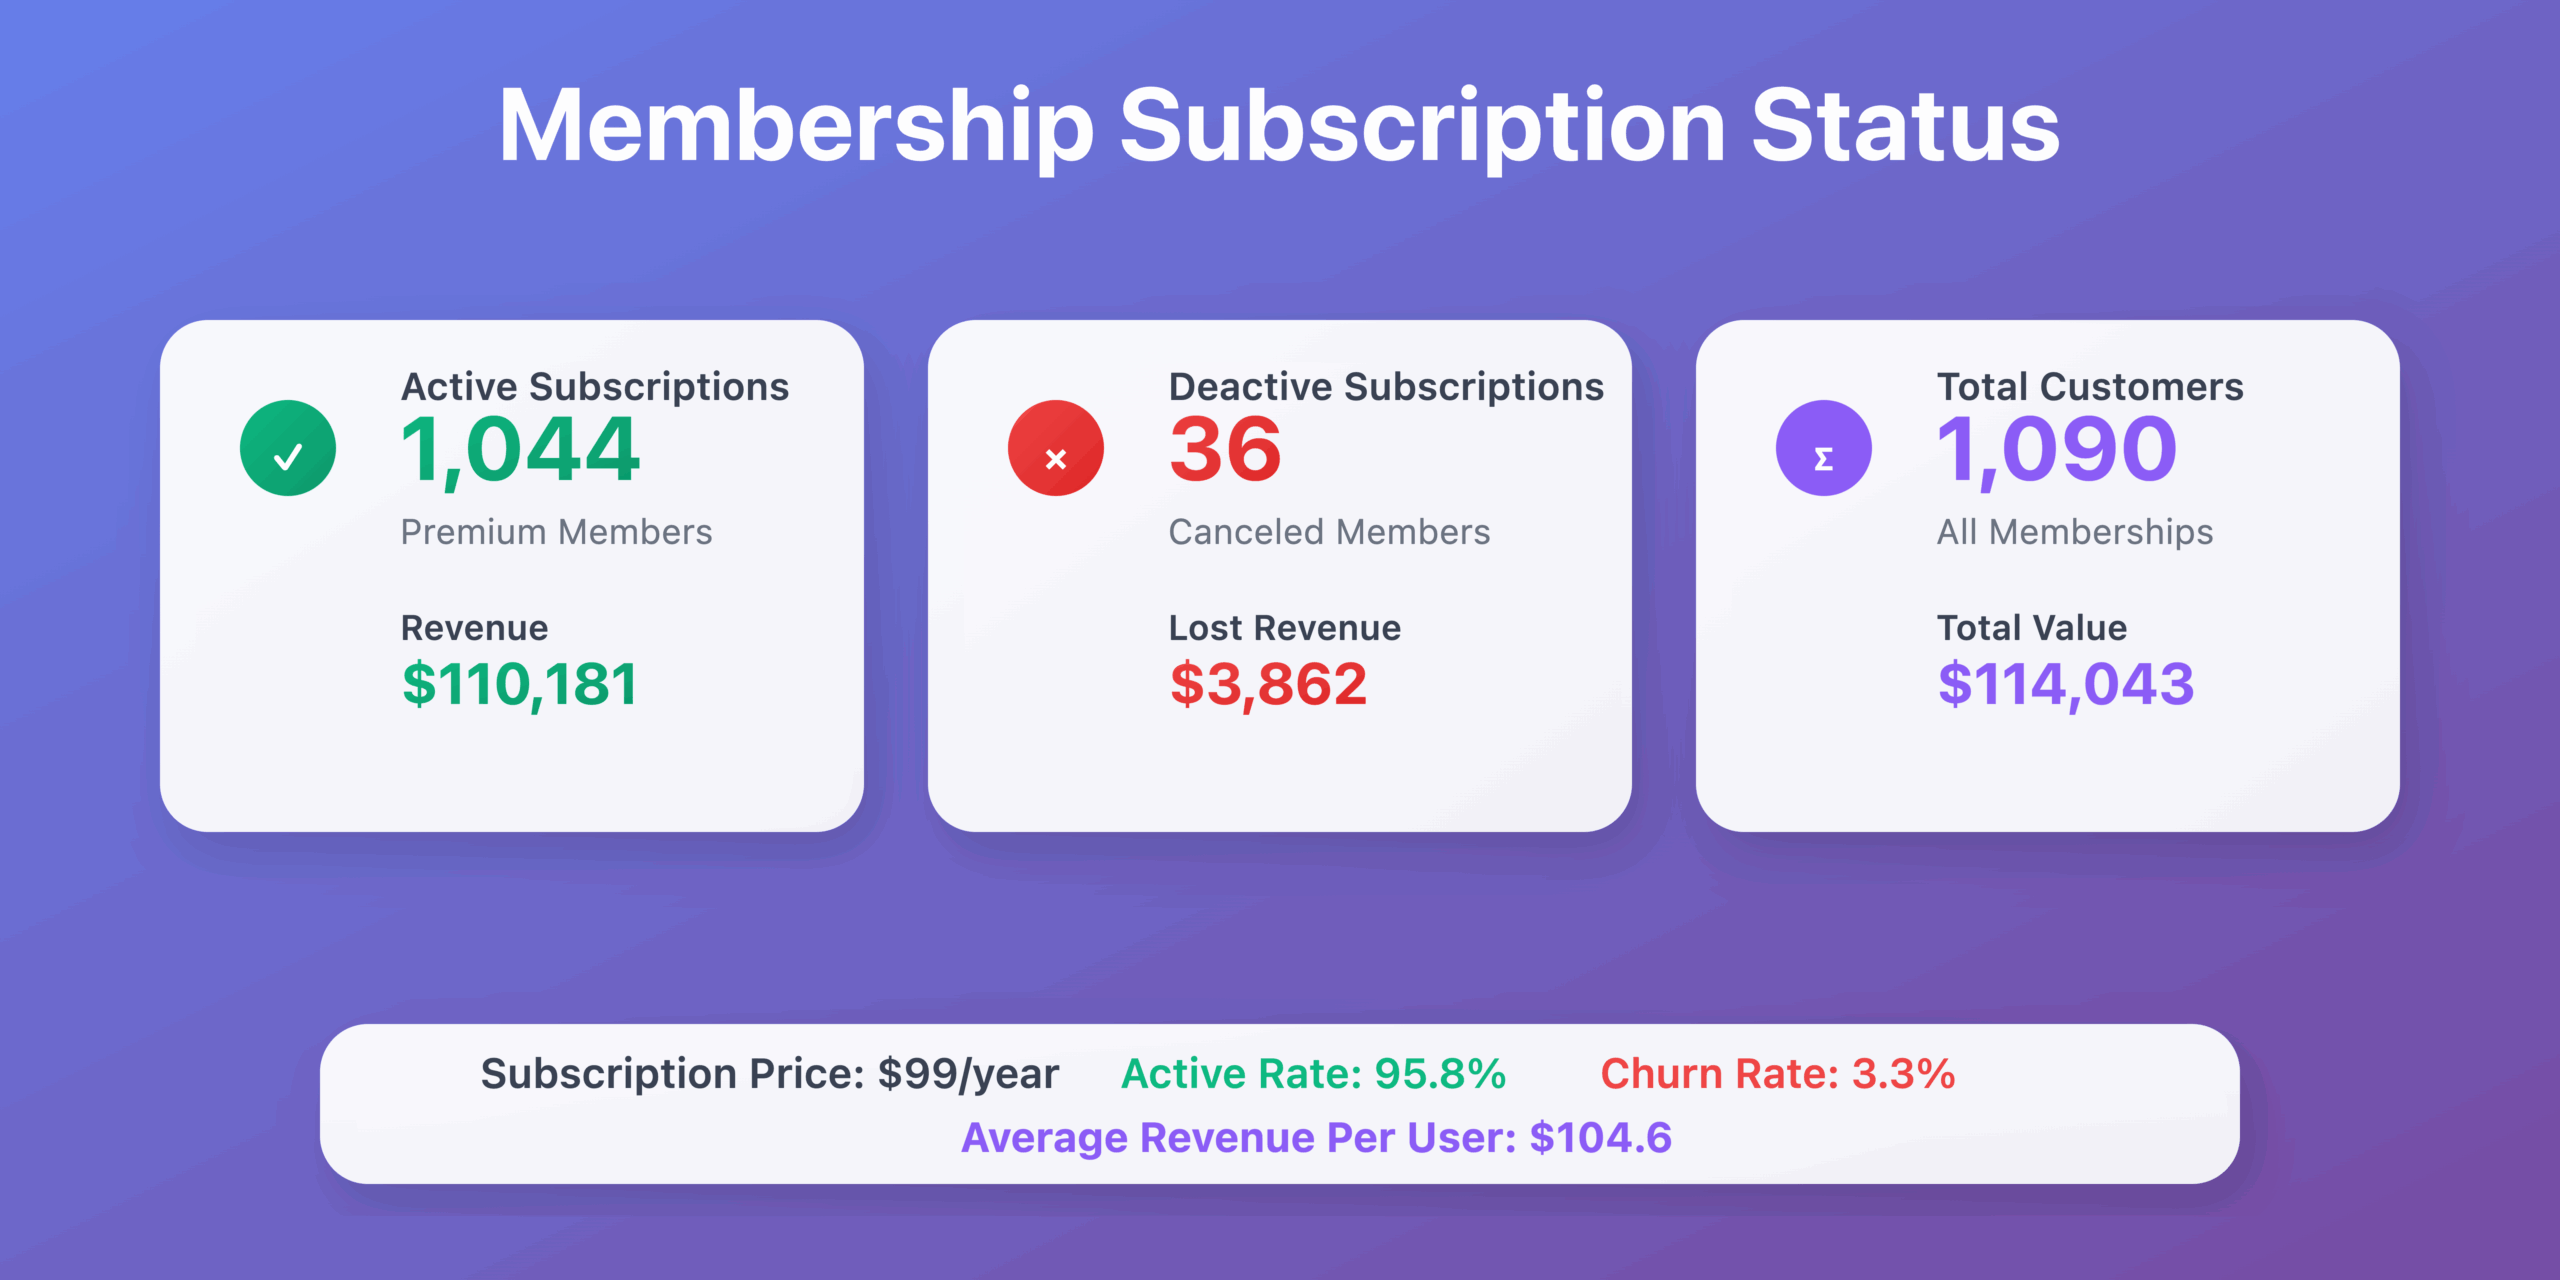This screenshot has width=2560, height=1280.
Task: Click the Subscription Price $99/year text
Action: [769, 1075]
